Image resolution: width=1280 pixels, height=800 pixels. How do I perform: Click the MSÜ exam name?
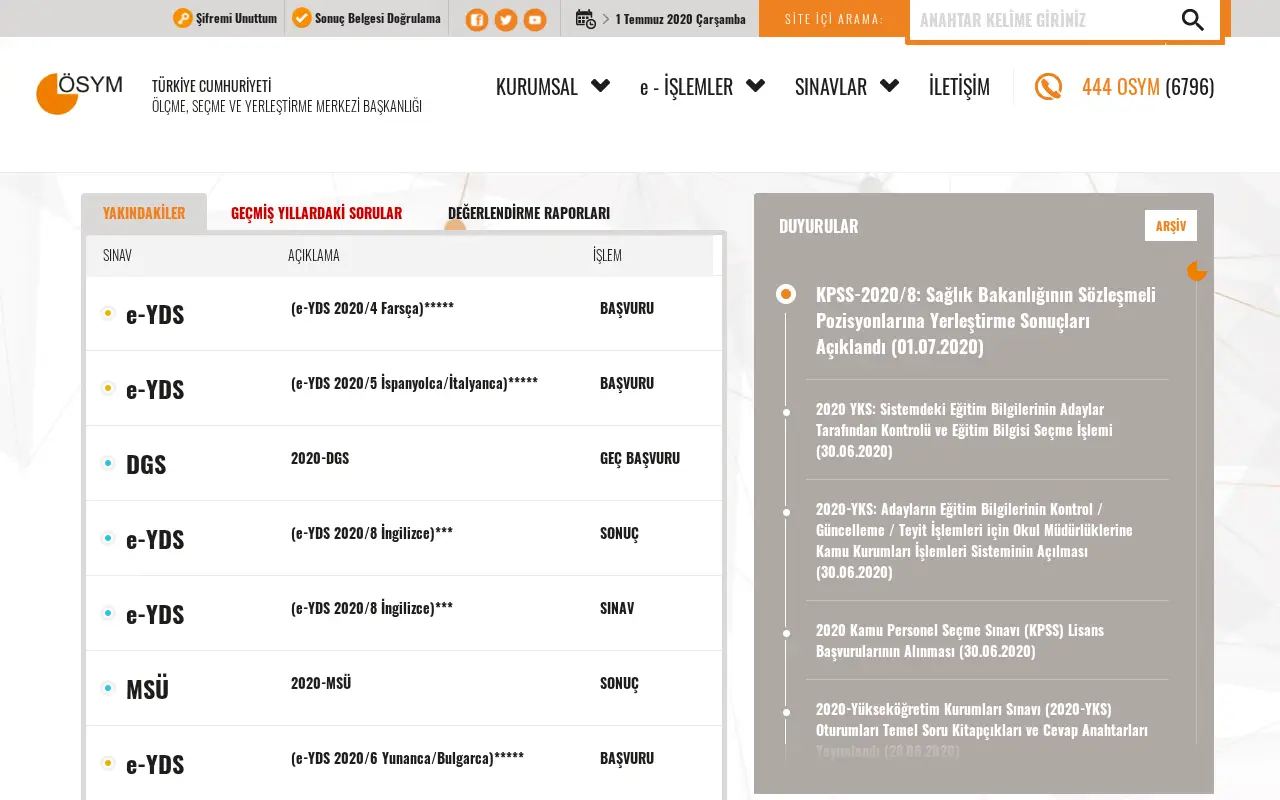coord(147,689)
